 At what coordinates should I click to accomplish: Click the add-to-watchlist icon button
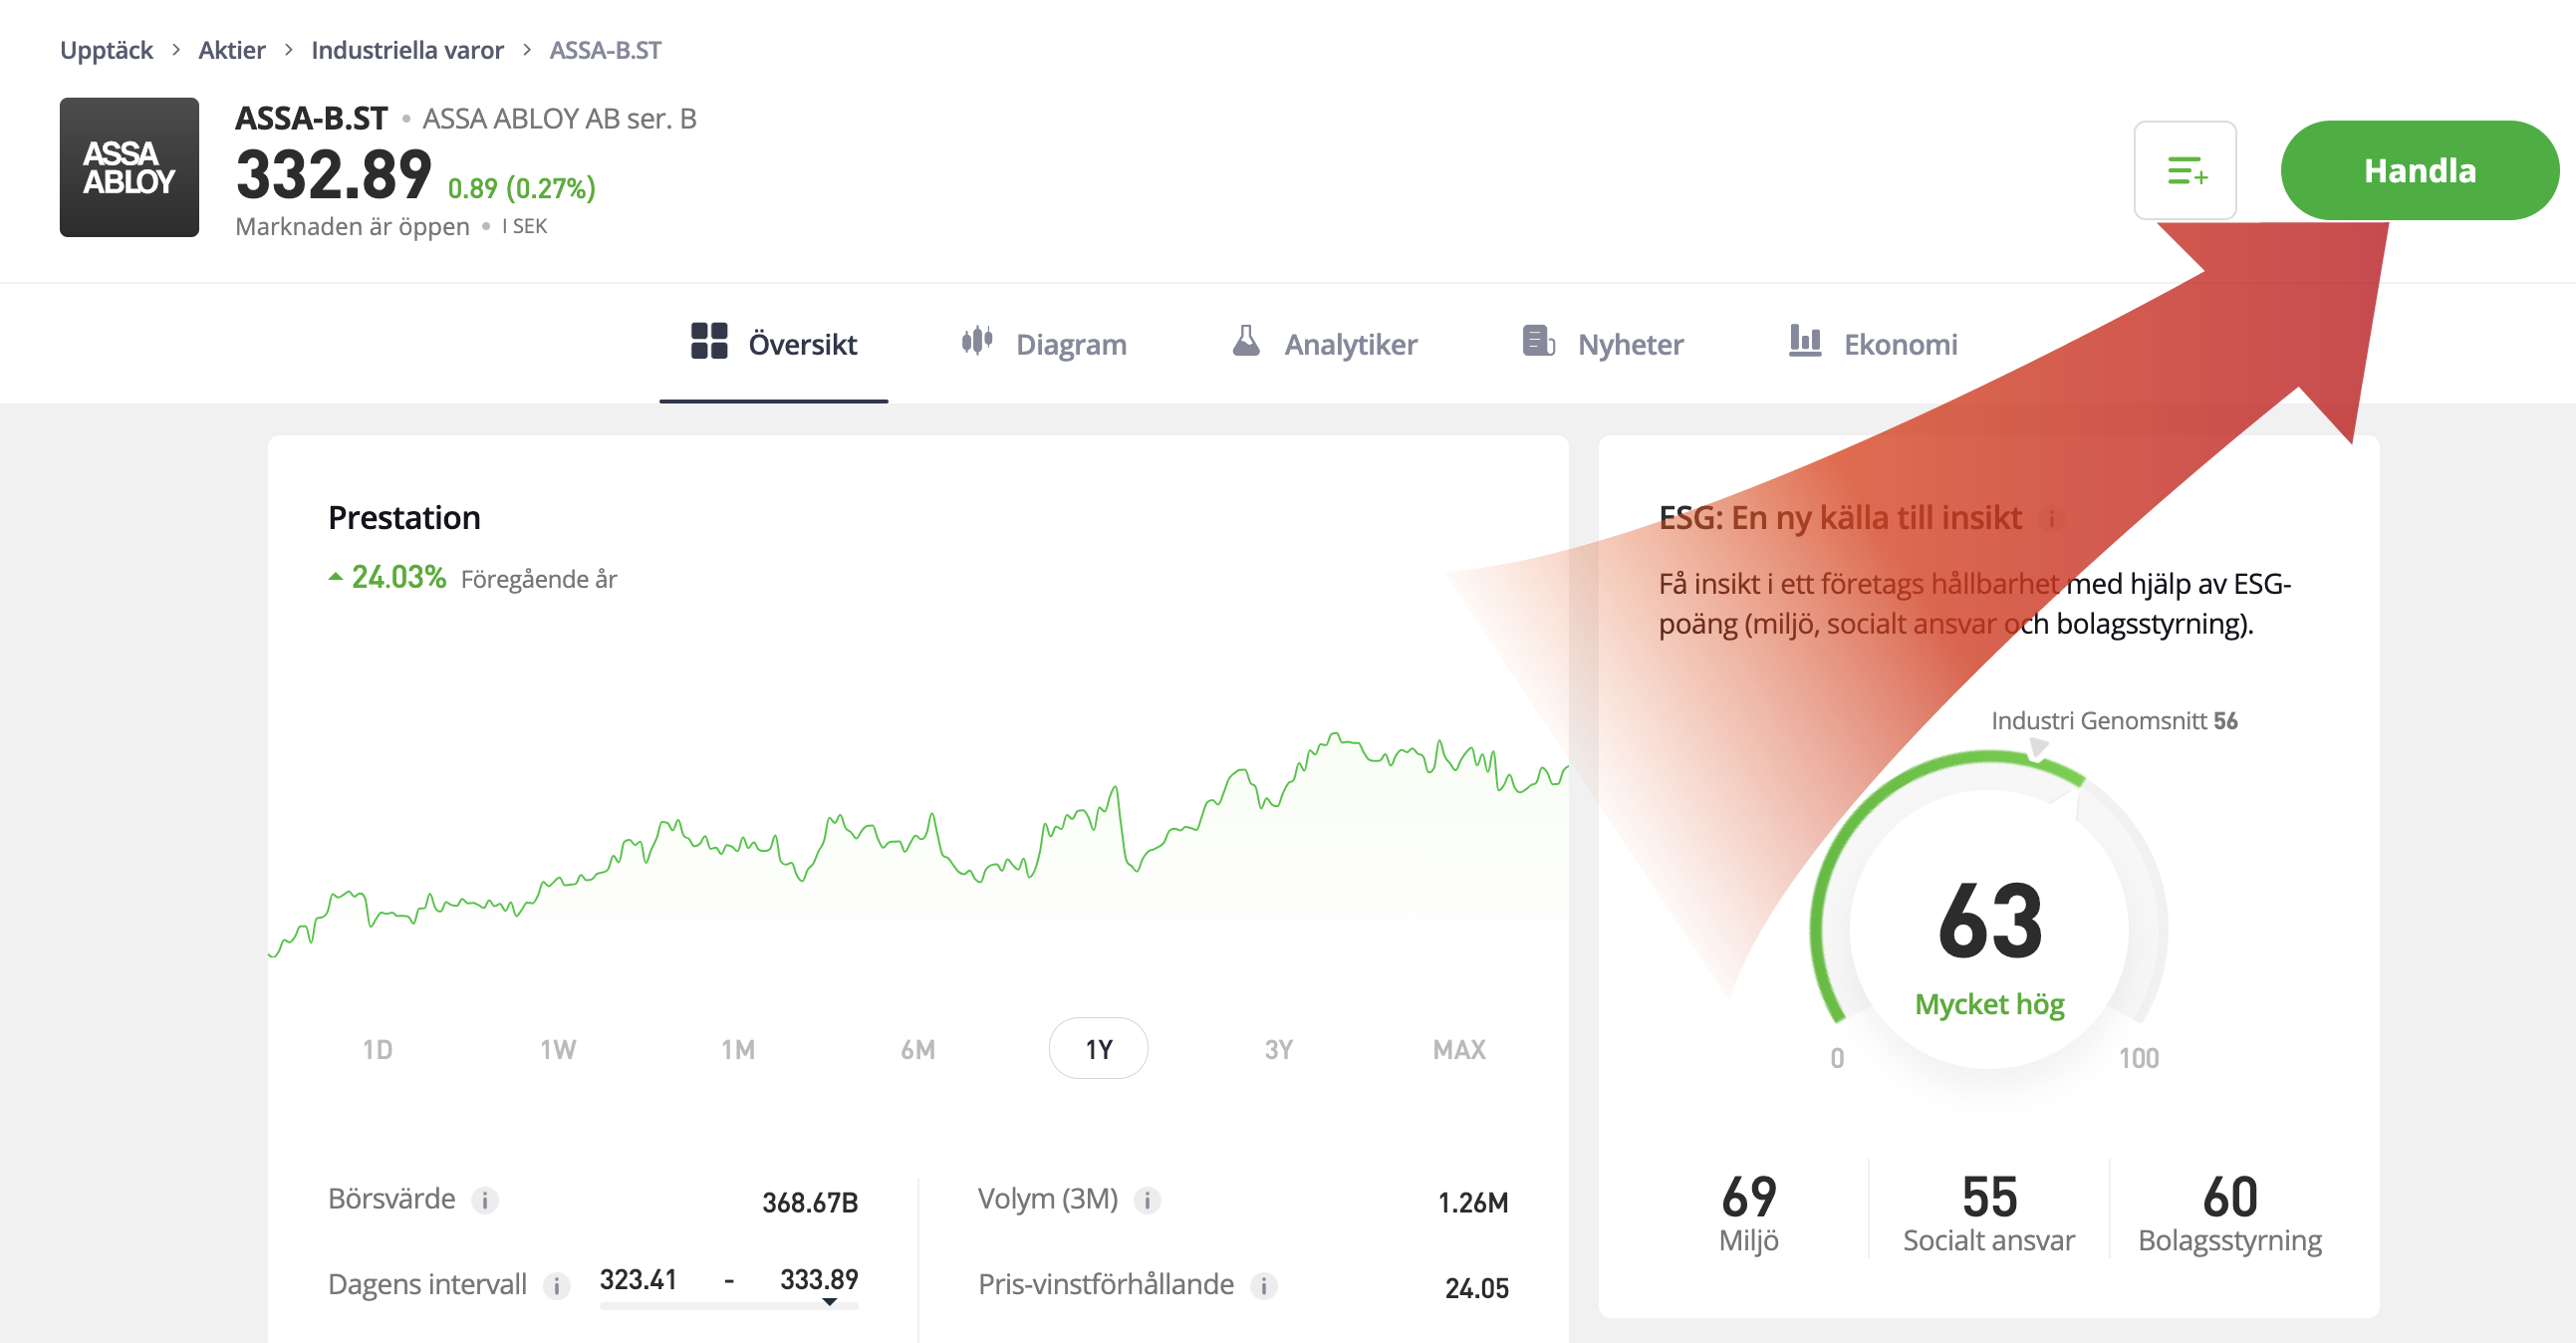[x=2184, y=170]
